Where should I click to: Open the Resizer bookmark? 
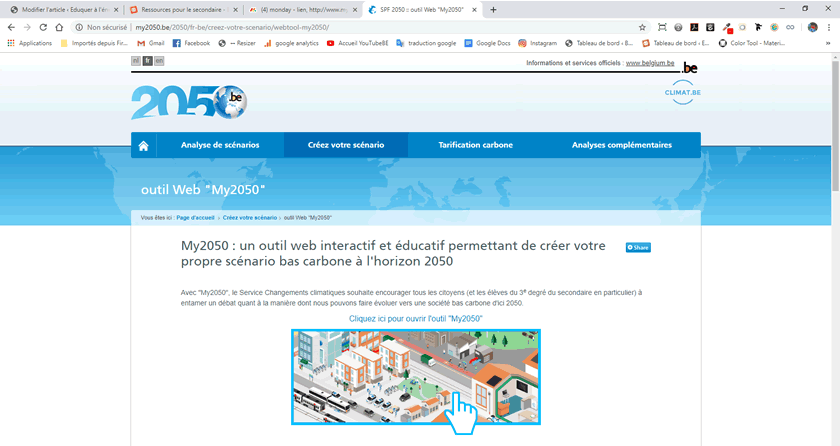tap(237, 43)
